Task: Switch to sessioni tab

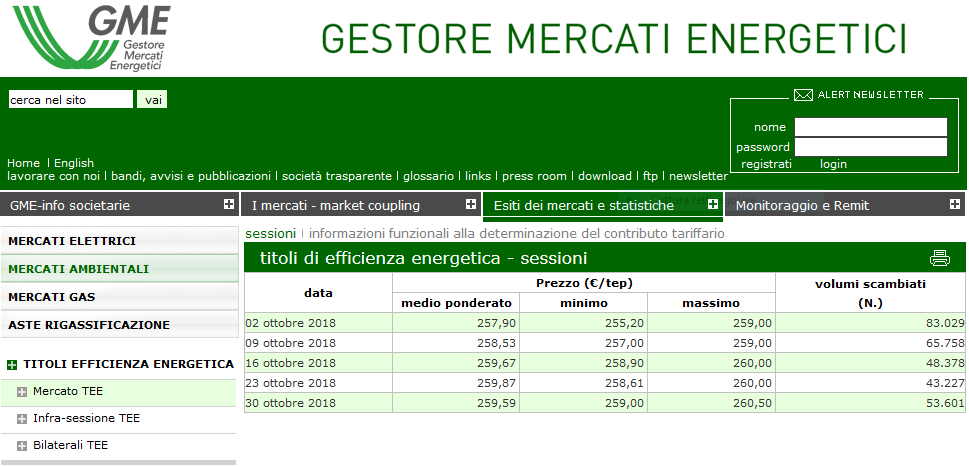Action: click(x=271, y=234)
